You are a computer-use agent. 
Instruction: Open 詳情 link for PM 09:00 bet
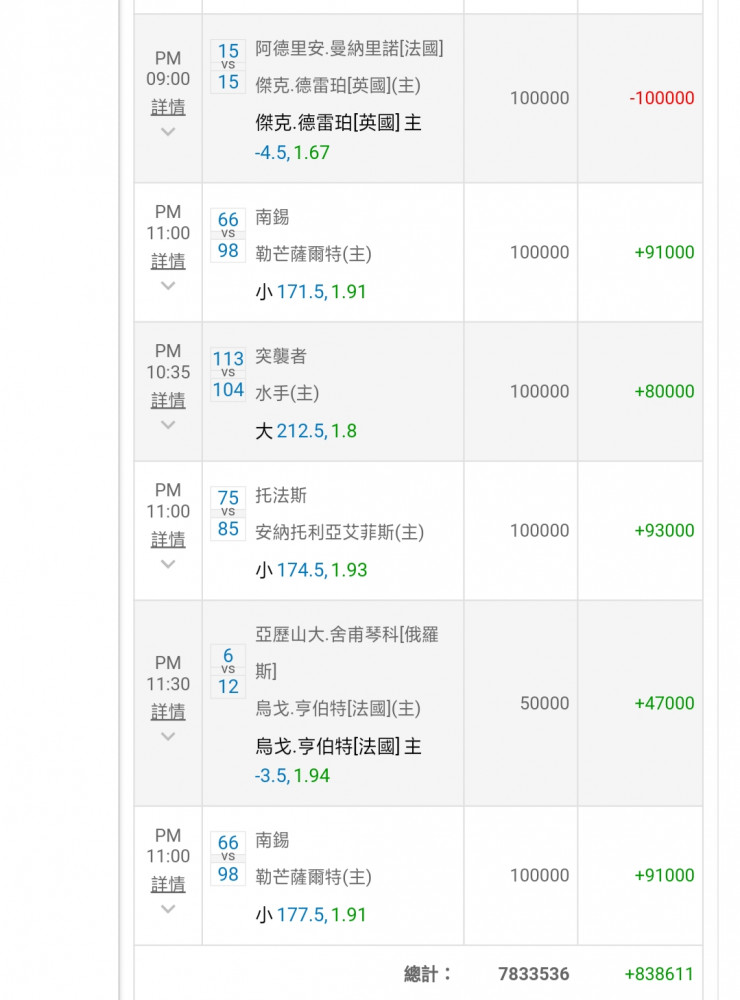168,107
